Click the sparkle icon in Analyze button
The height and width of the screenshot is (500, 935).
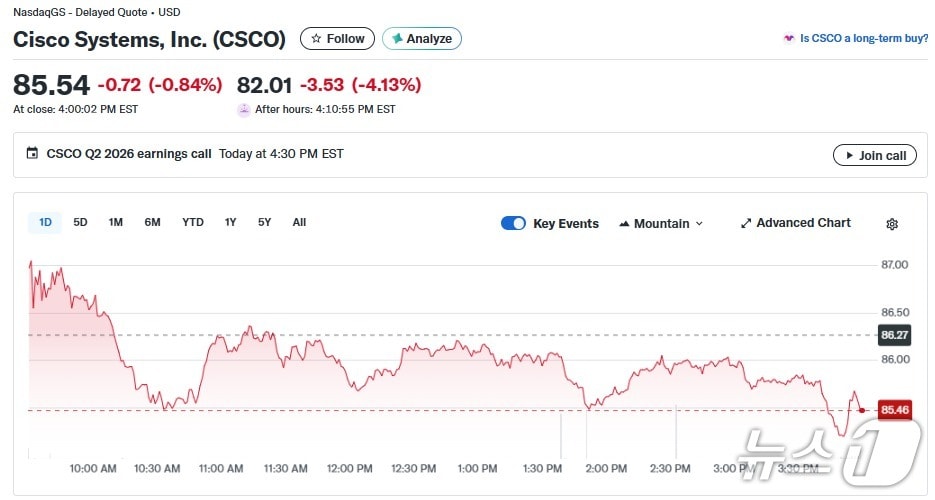tap(397, 39)
